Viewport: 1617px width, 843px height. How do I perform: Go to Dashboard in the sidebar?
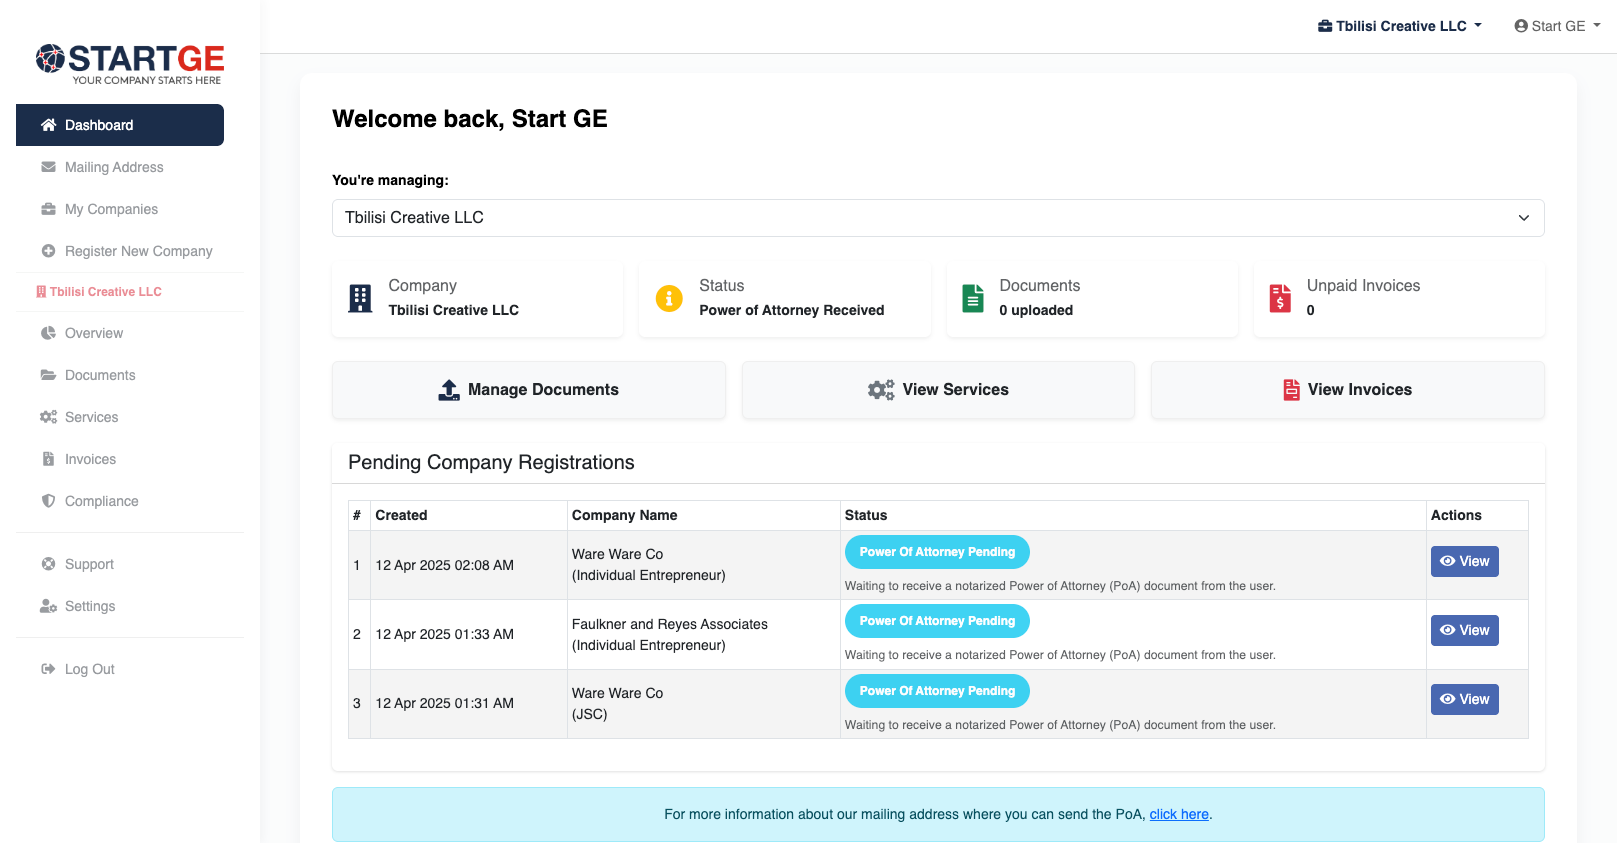120,125
